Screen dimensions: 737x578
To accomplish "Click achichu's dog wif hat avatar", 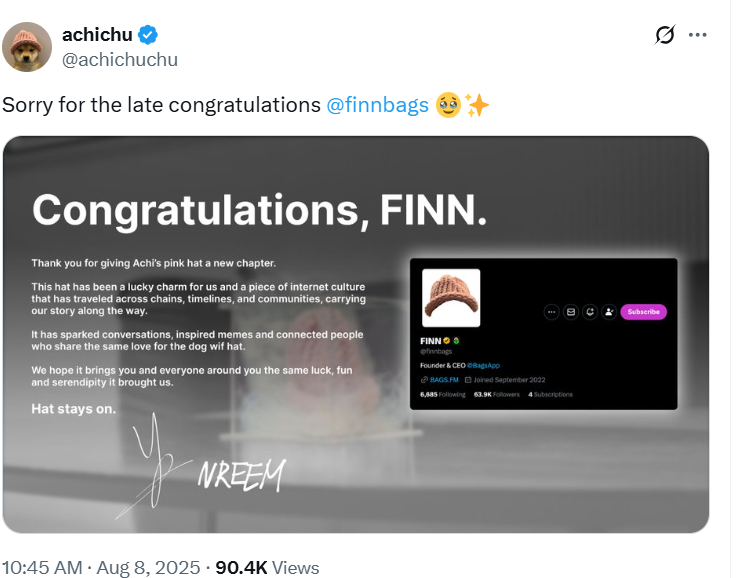I will coord(27,47).
